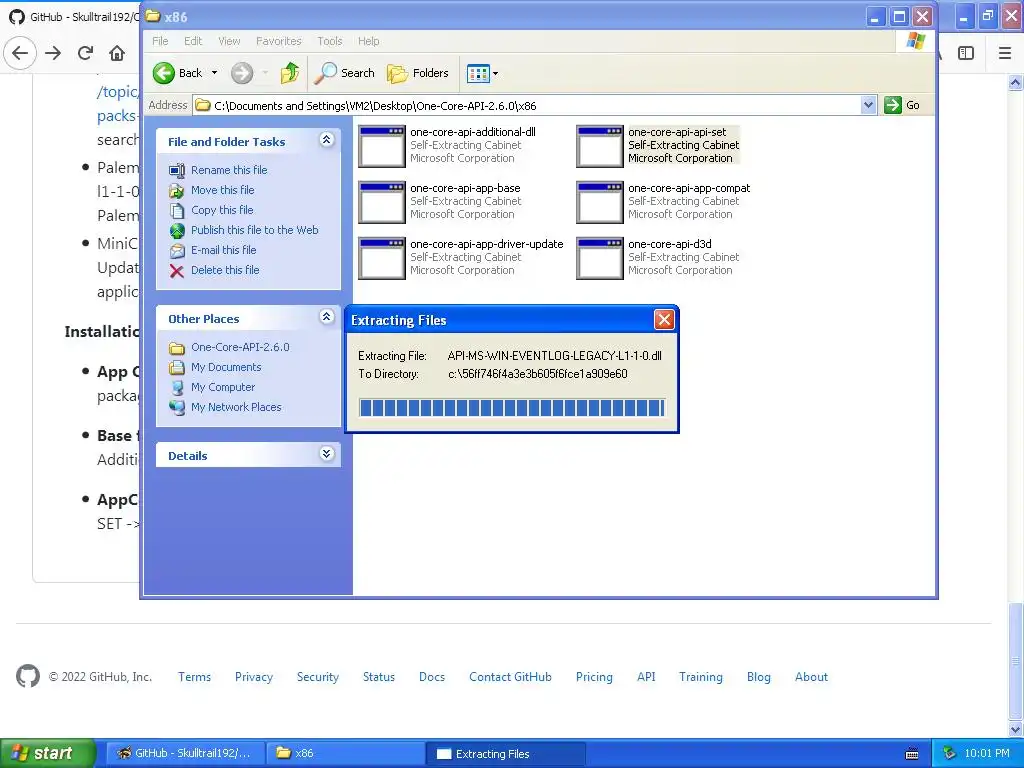Click the browser page scrollbar down arrow
This screenshot has height=768, width=1024.
pos(1016,729)
